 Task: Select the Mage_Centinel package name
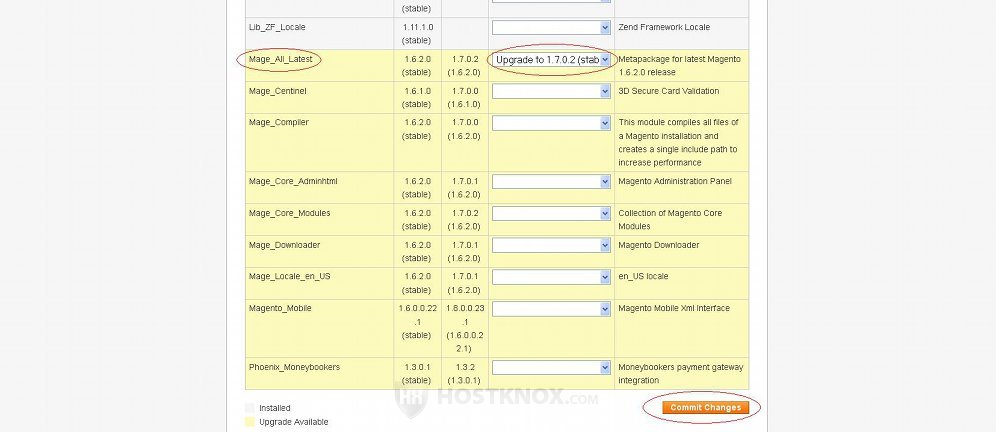coord(278,91)
